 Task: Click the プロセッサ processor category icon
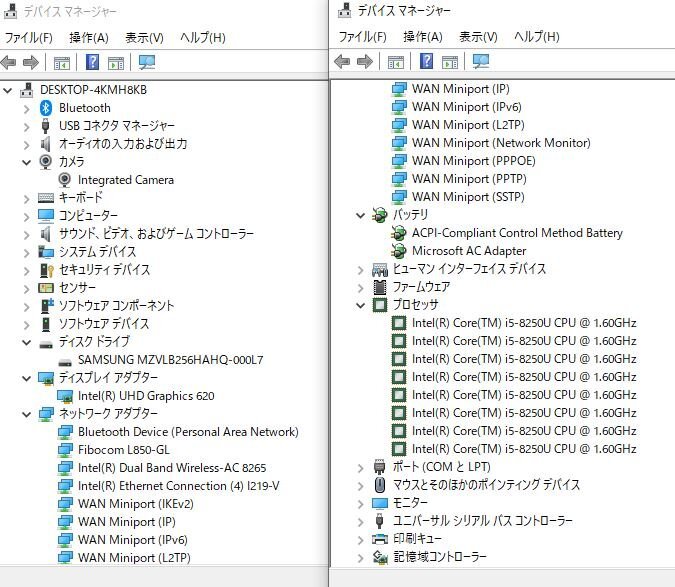[x=380, y=305]
